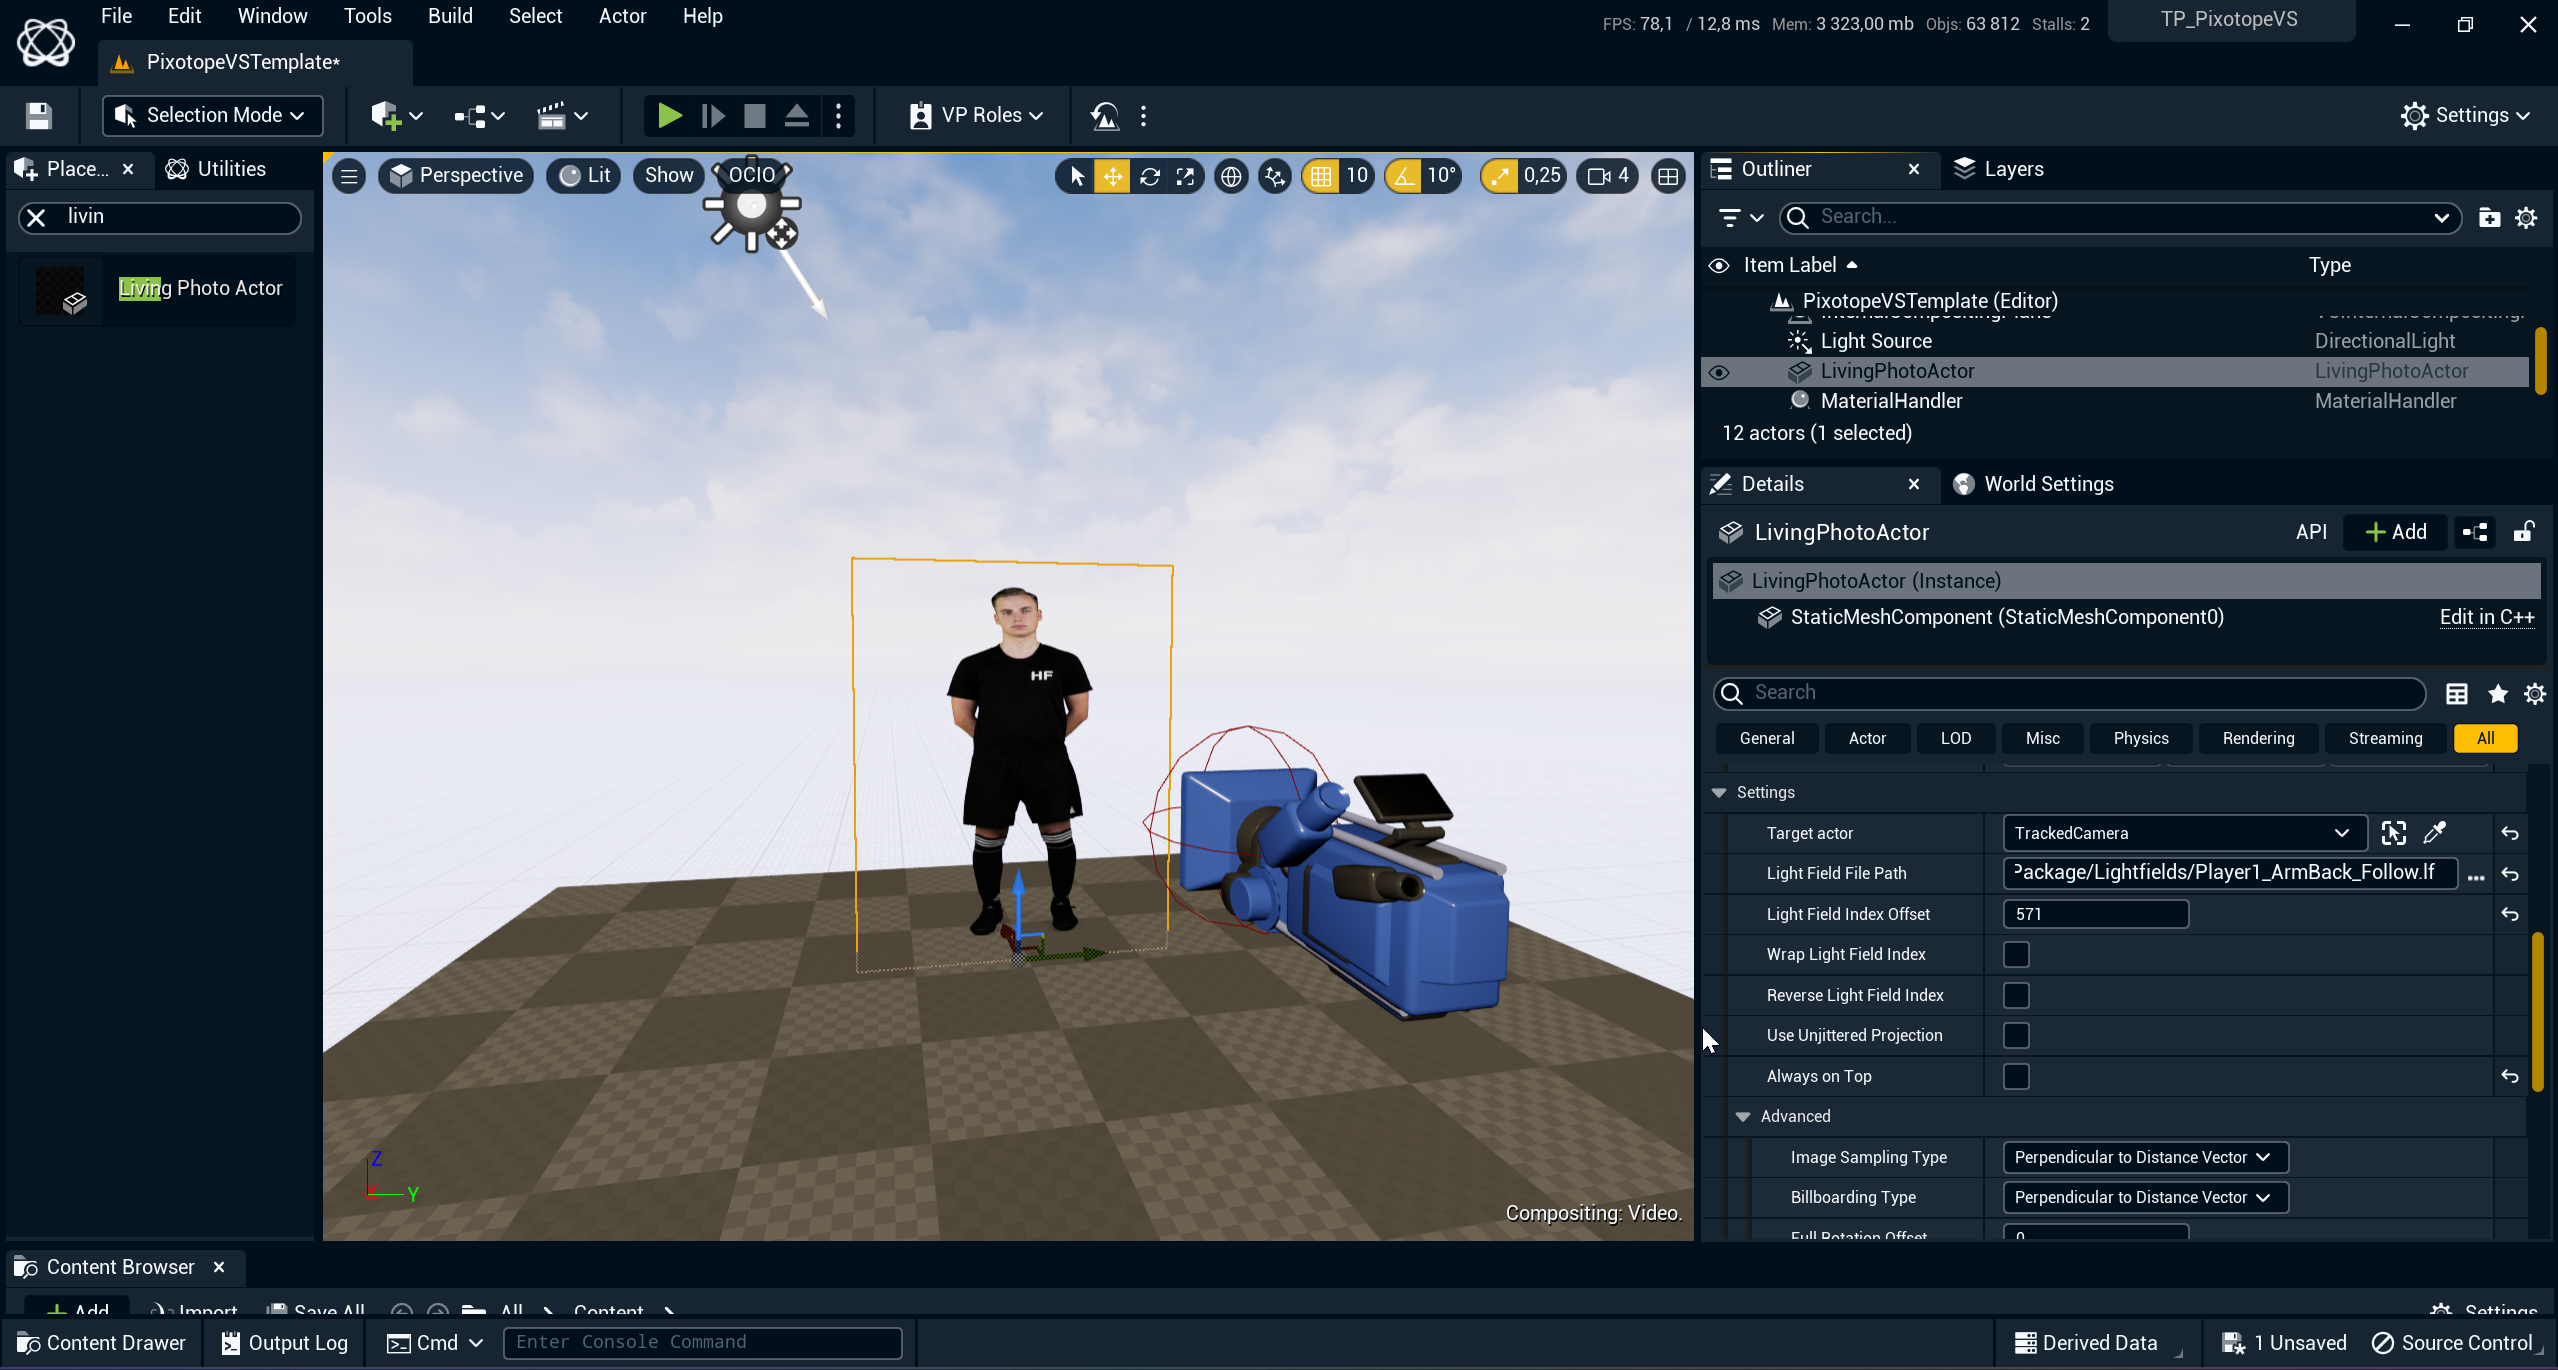The height and width of the screenshot is (1370, 2558).
Task: Click the Light Field Index Offset field
Action: pyautogui.click(x=2095, y=914)
